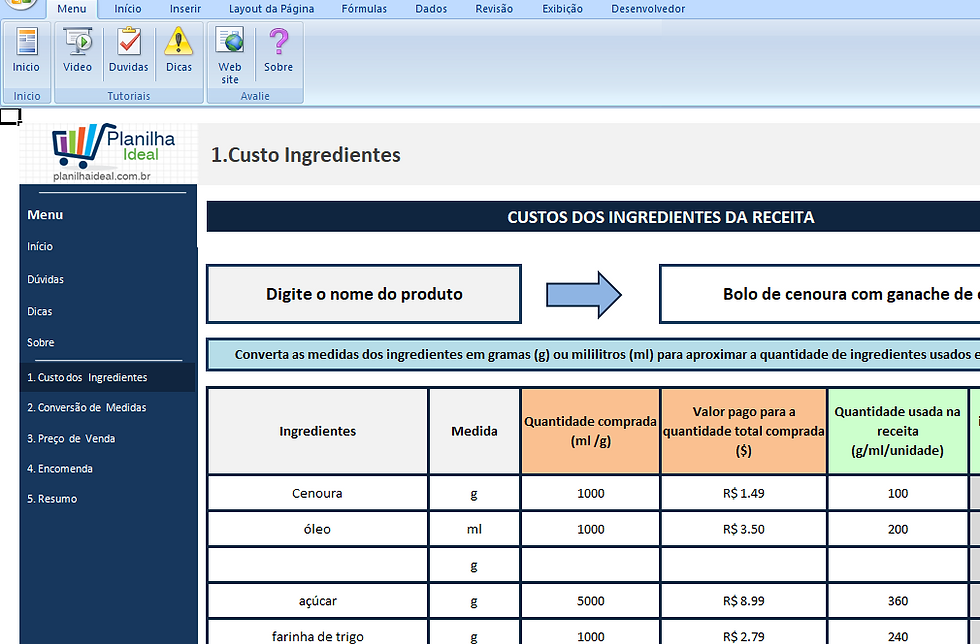This screenshot has width=980, height=644.
Task: Select the 240 quantity used cell
Action: tap(898, 634)
